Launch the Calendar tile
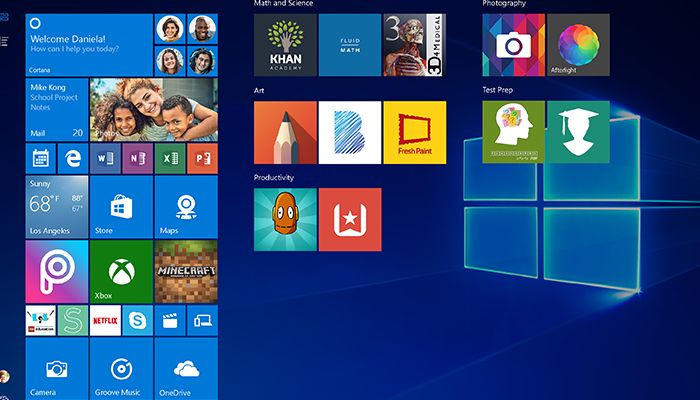Viewport: 700px width, 400px height. (x=41, y=158)
